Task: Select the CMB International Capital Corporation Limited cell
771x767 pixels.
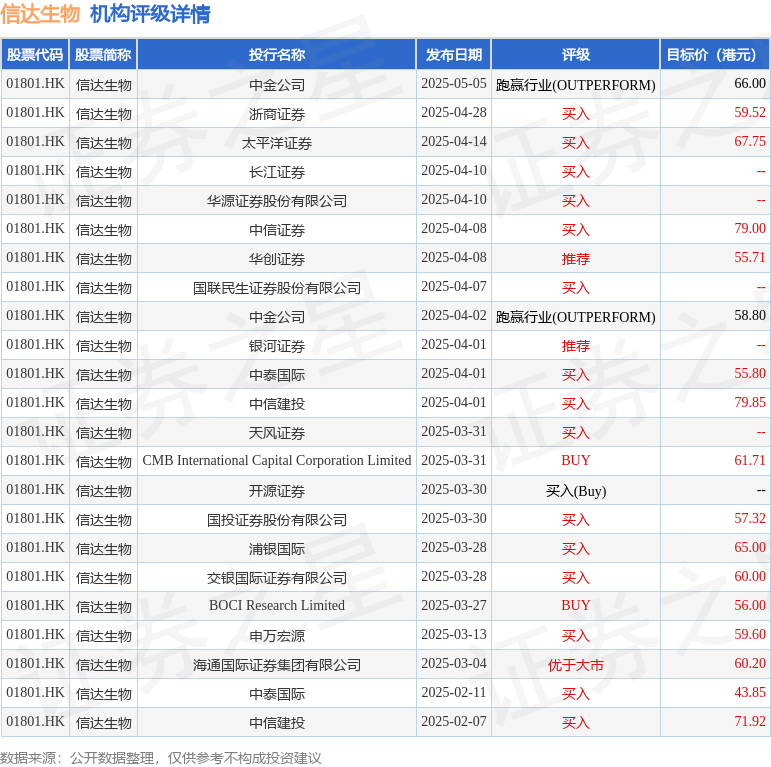Action: click(x=277, y=461)
